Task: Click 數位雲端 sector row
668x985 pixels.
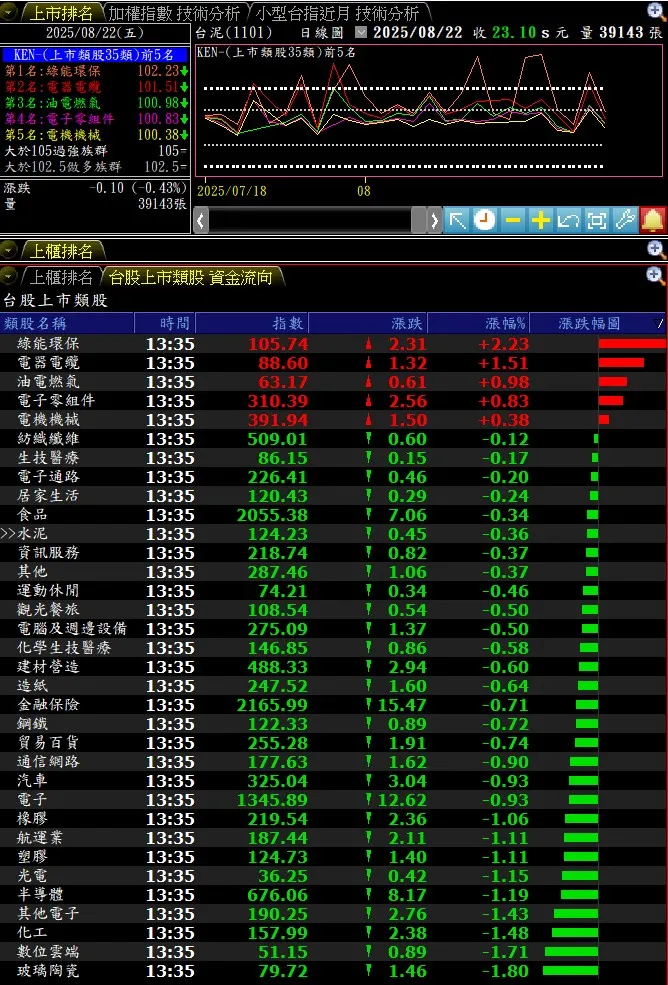Action: coord(333,952)
